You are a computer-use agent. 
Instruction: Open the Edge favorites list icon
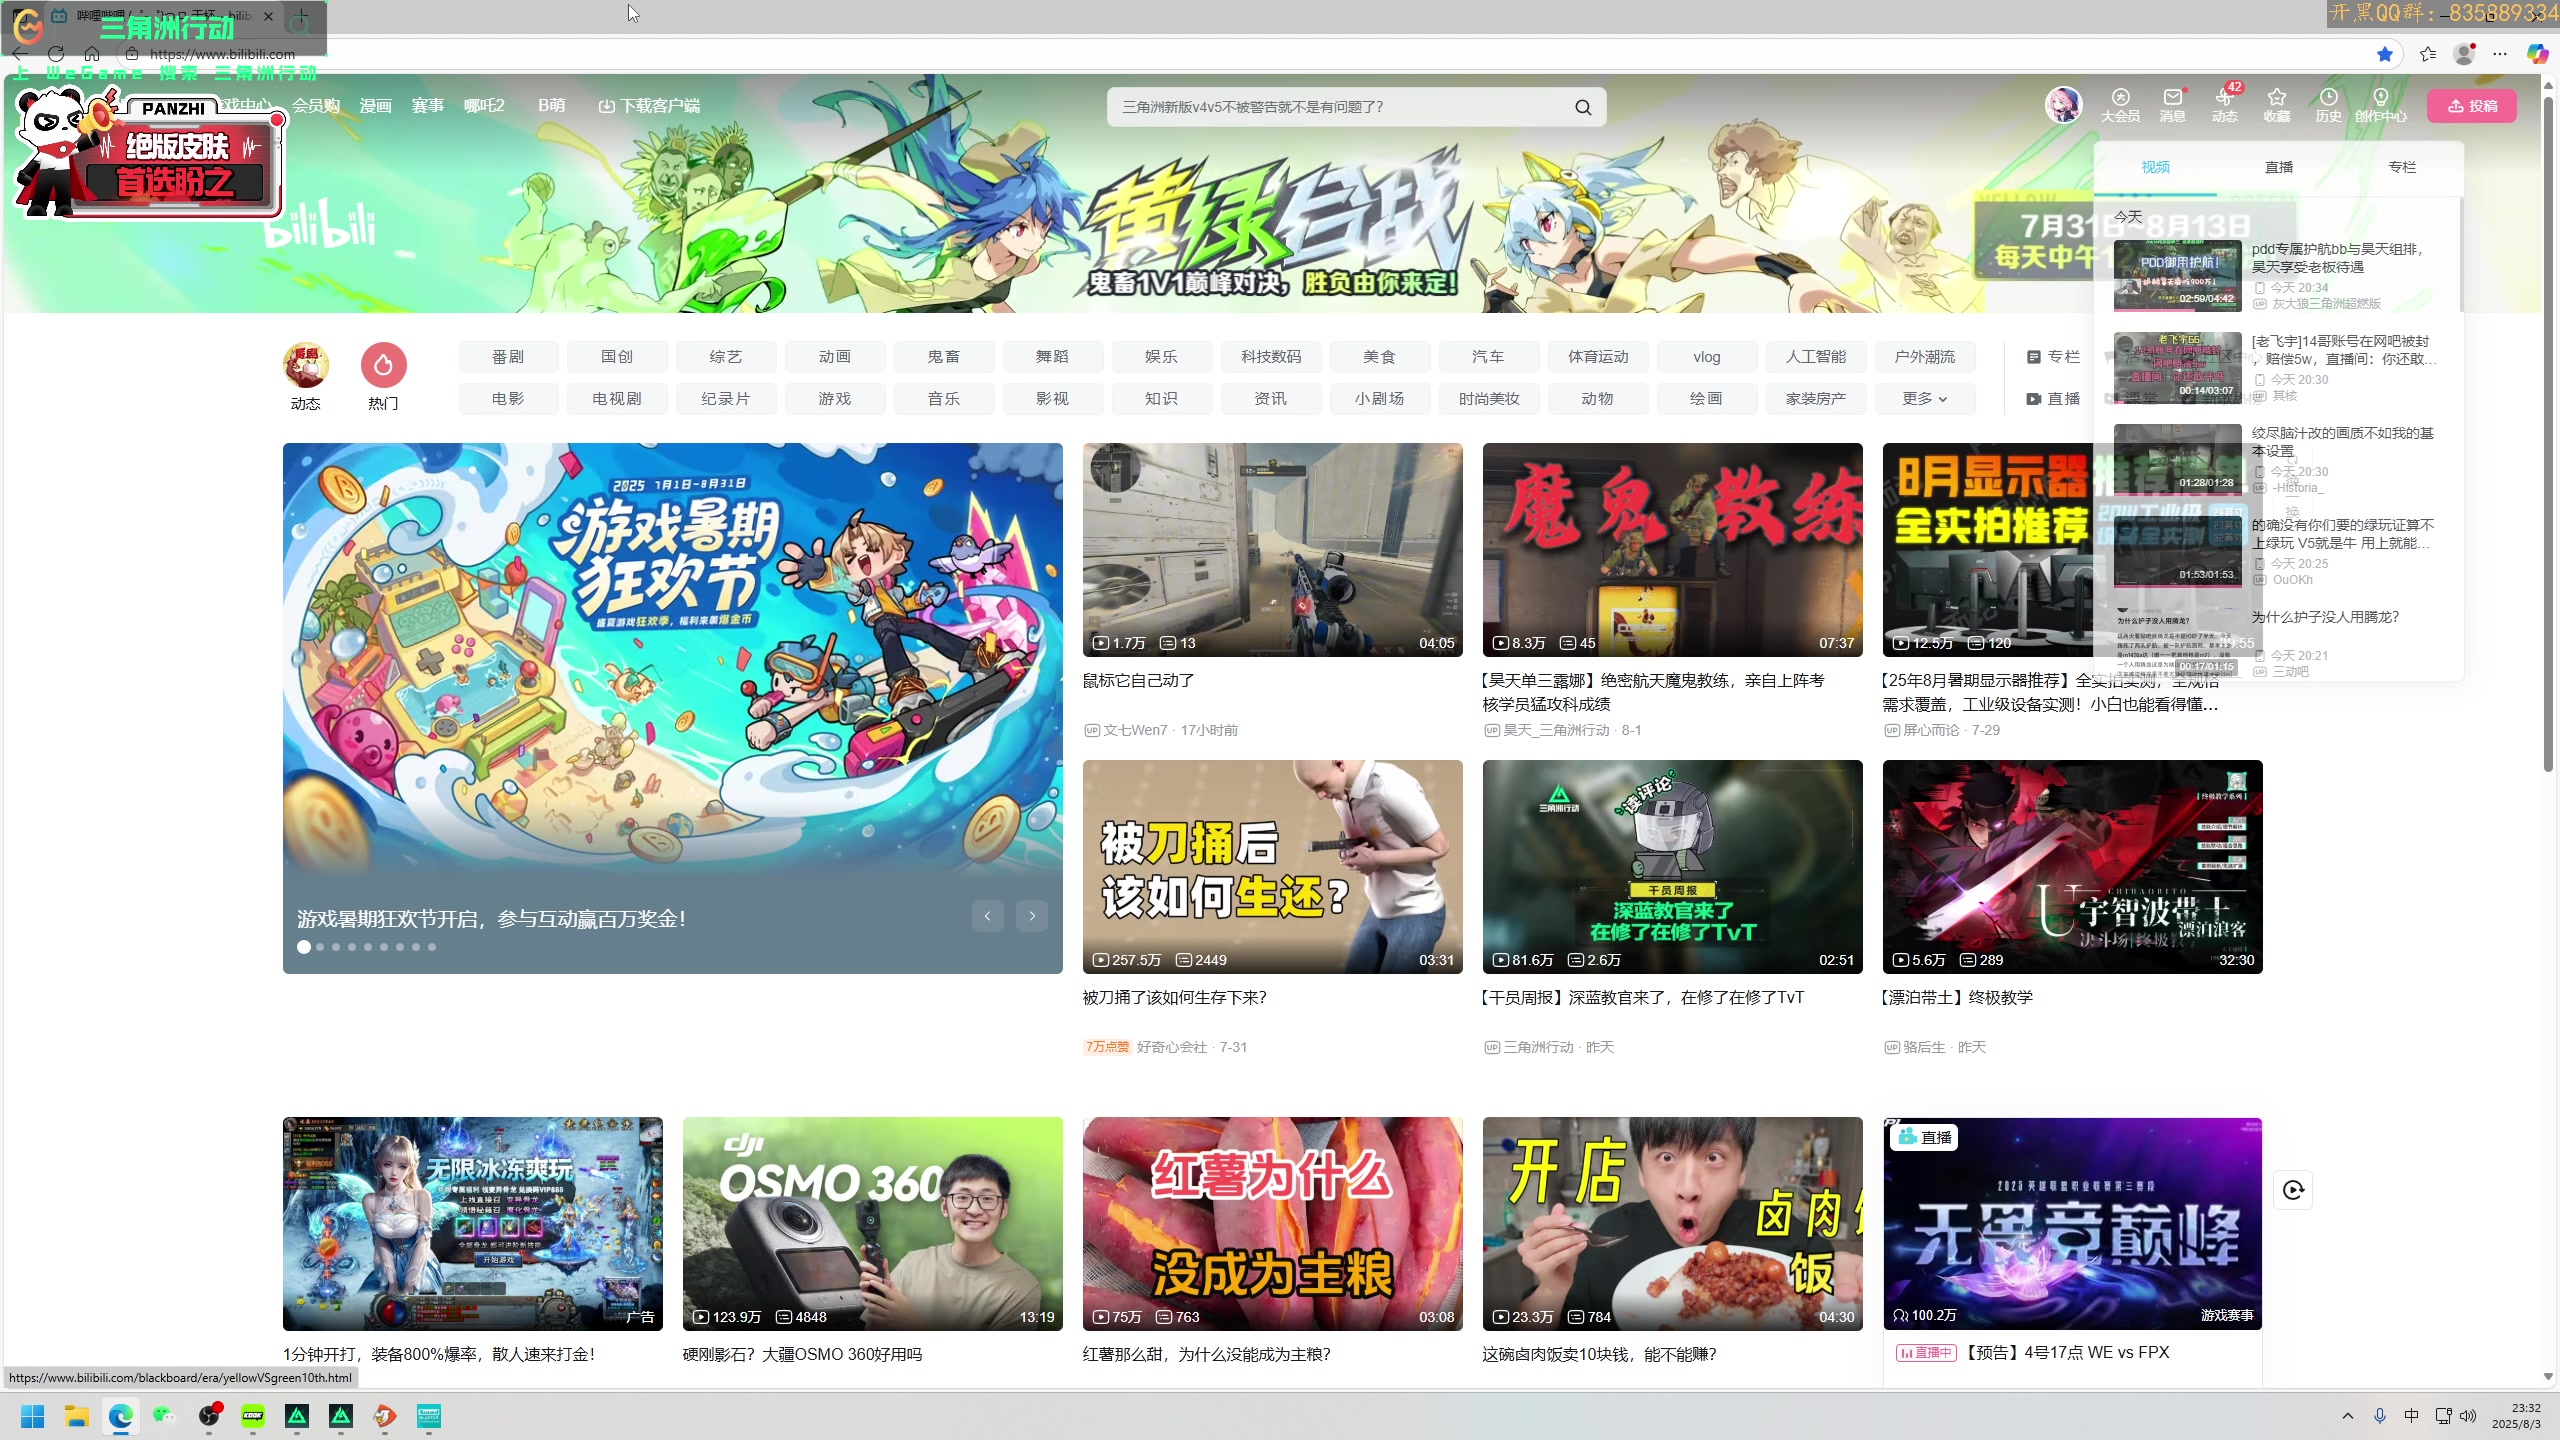[2428, 54]
